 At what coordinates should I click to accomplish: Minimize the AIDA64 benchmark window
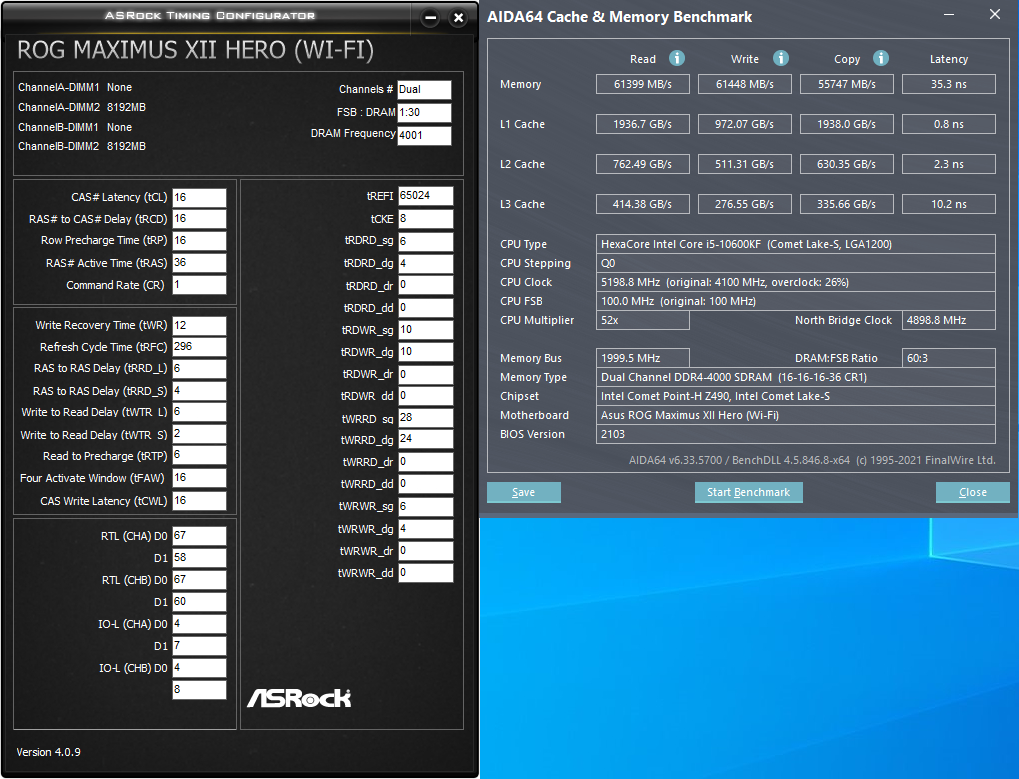tap(949, 14)
